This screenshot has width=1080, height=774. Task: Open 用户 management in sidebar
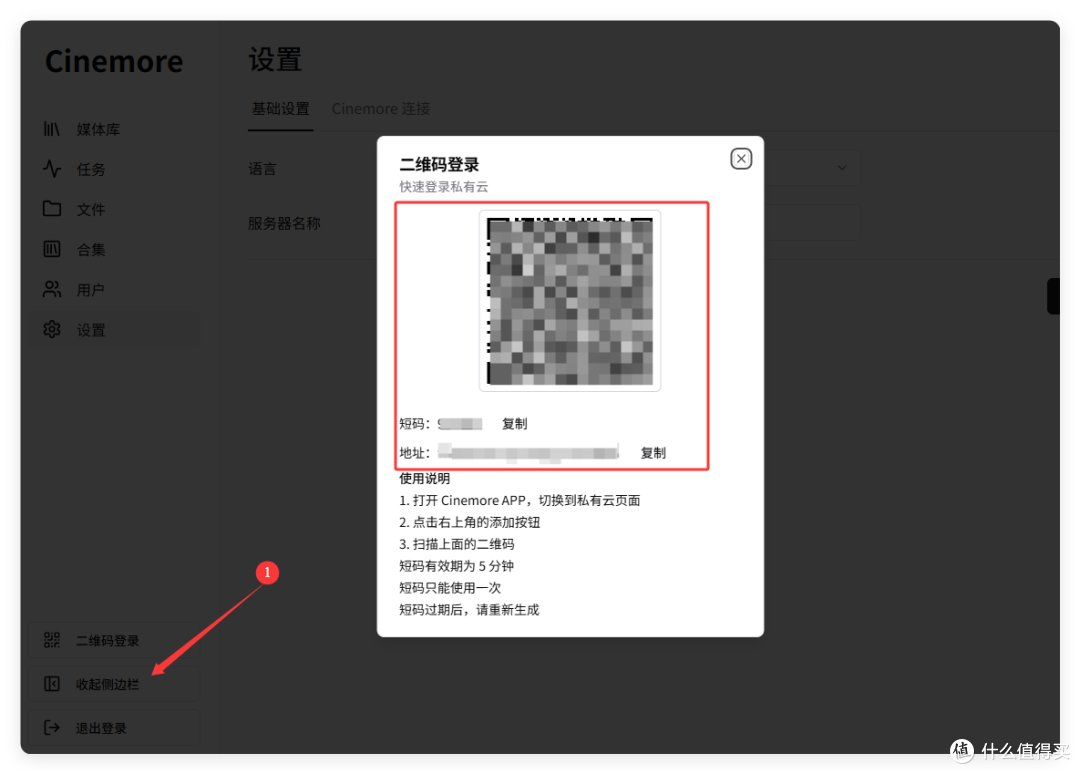point(114,290)
